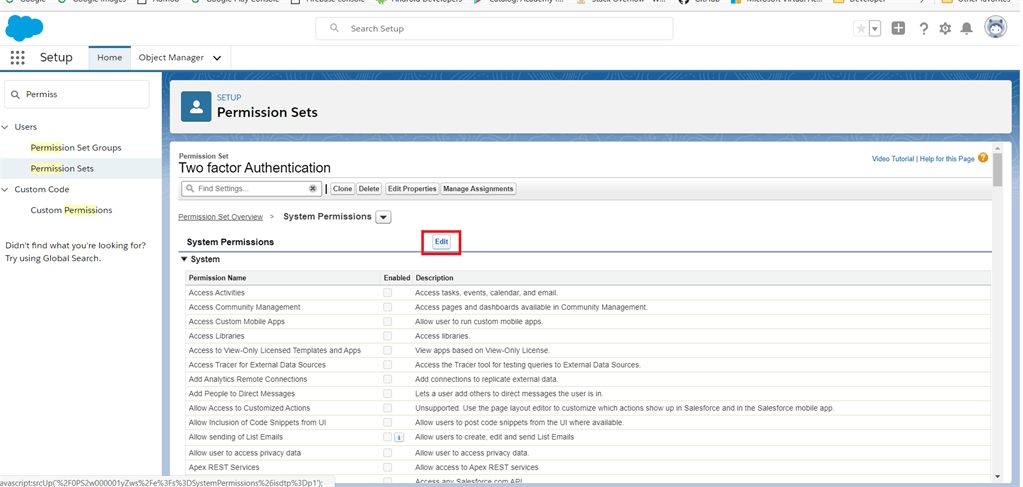Image resolution: width=1023 pixels, height=487 pixels.
Task: Click Allow Inclusion of Code Snippets from UI
Action: [258, 422]
